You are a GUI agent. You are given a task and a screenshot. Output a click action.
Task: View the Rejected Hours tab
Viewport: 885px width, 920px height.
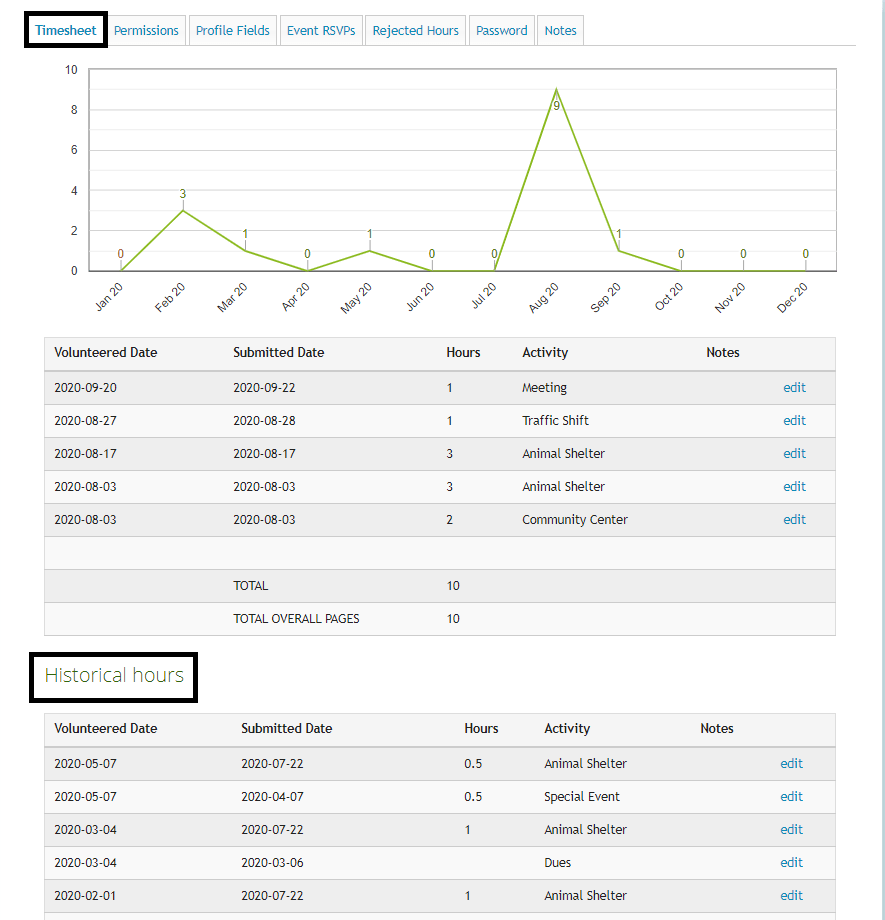click(x=415, y=30)
